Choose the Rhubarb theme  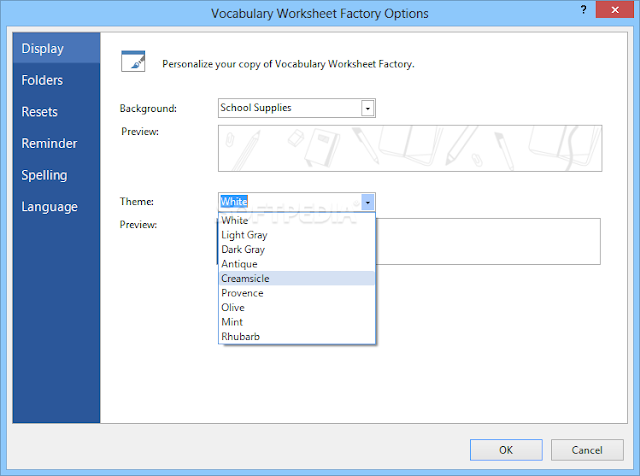(x=297, y=336)
